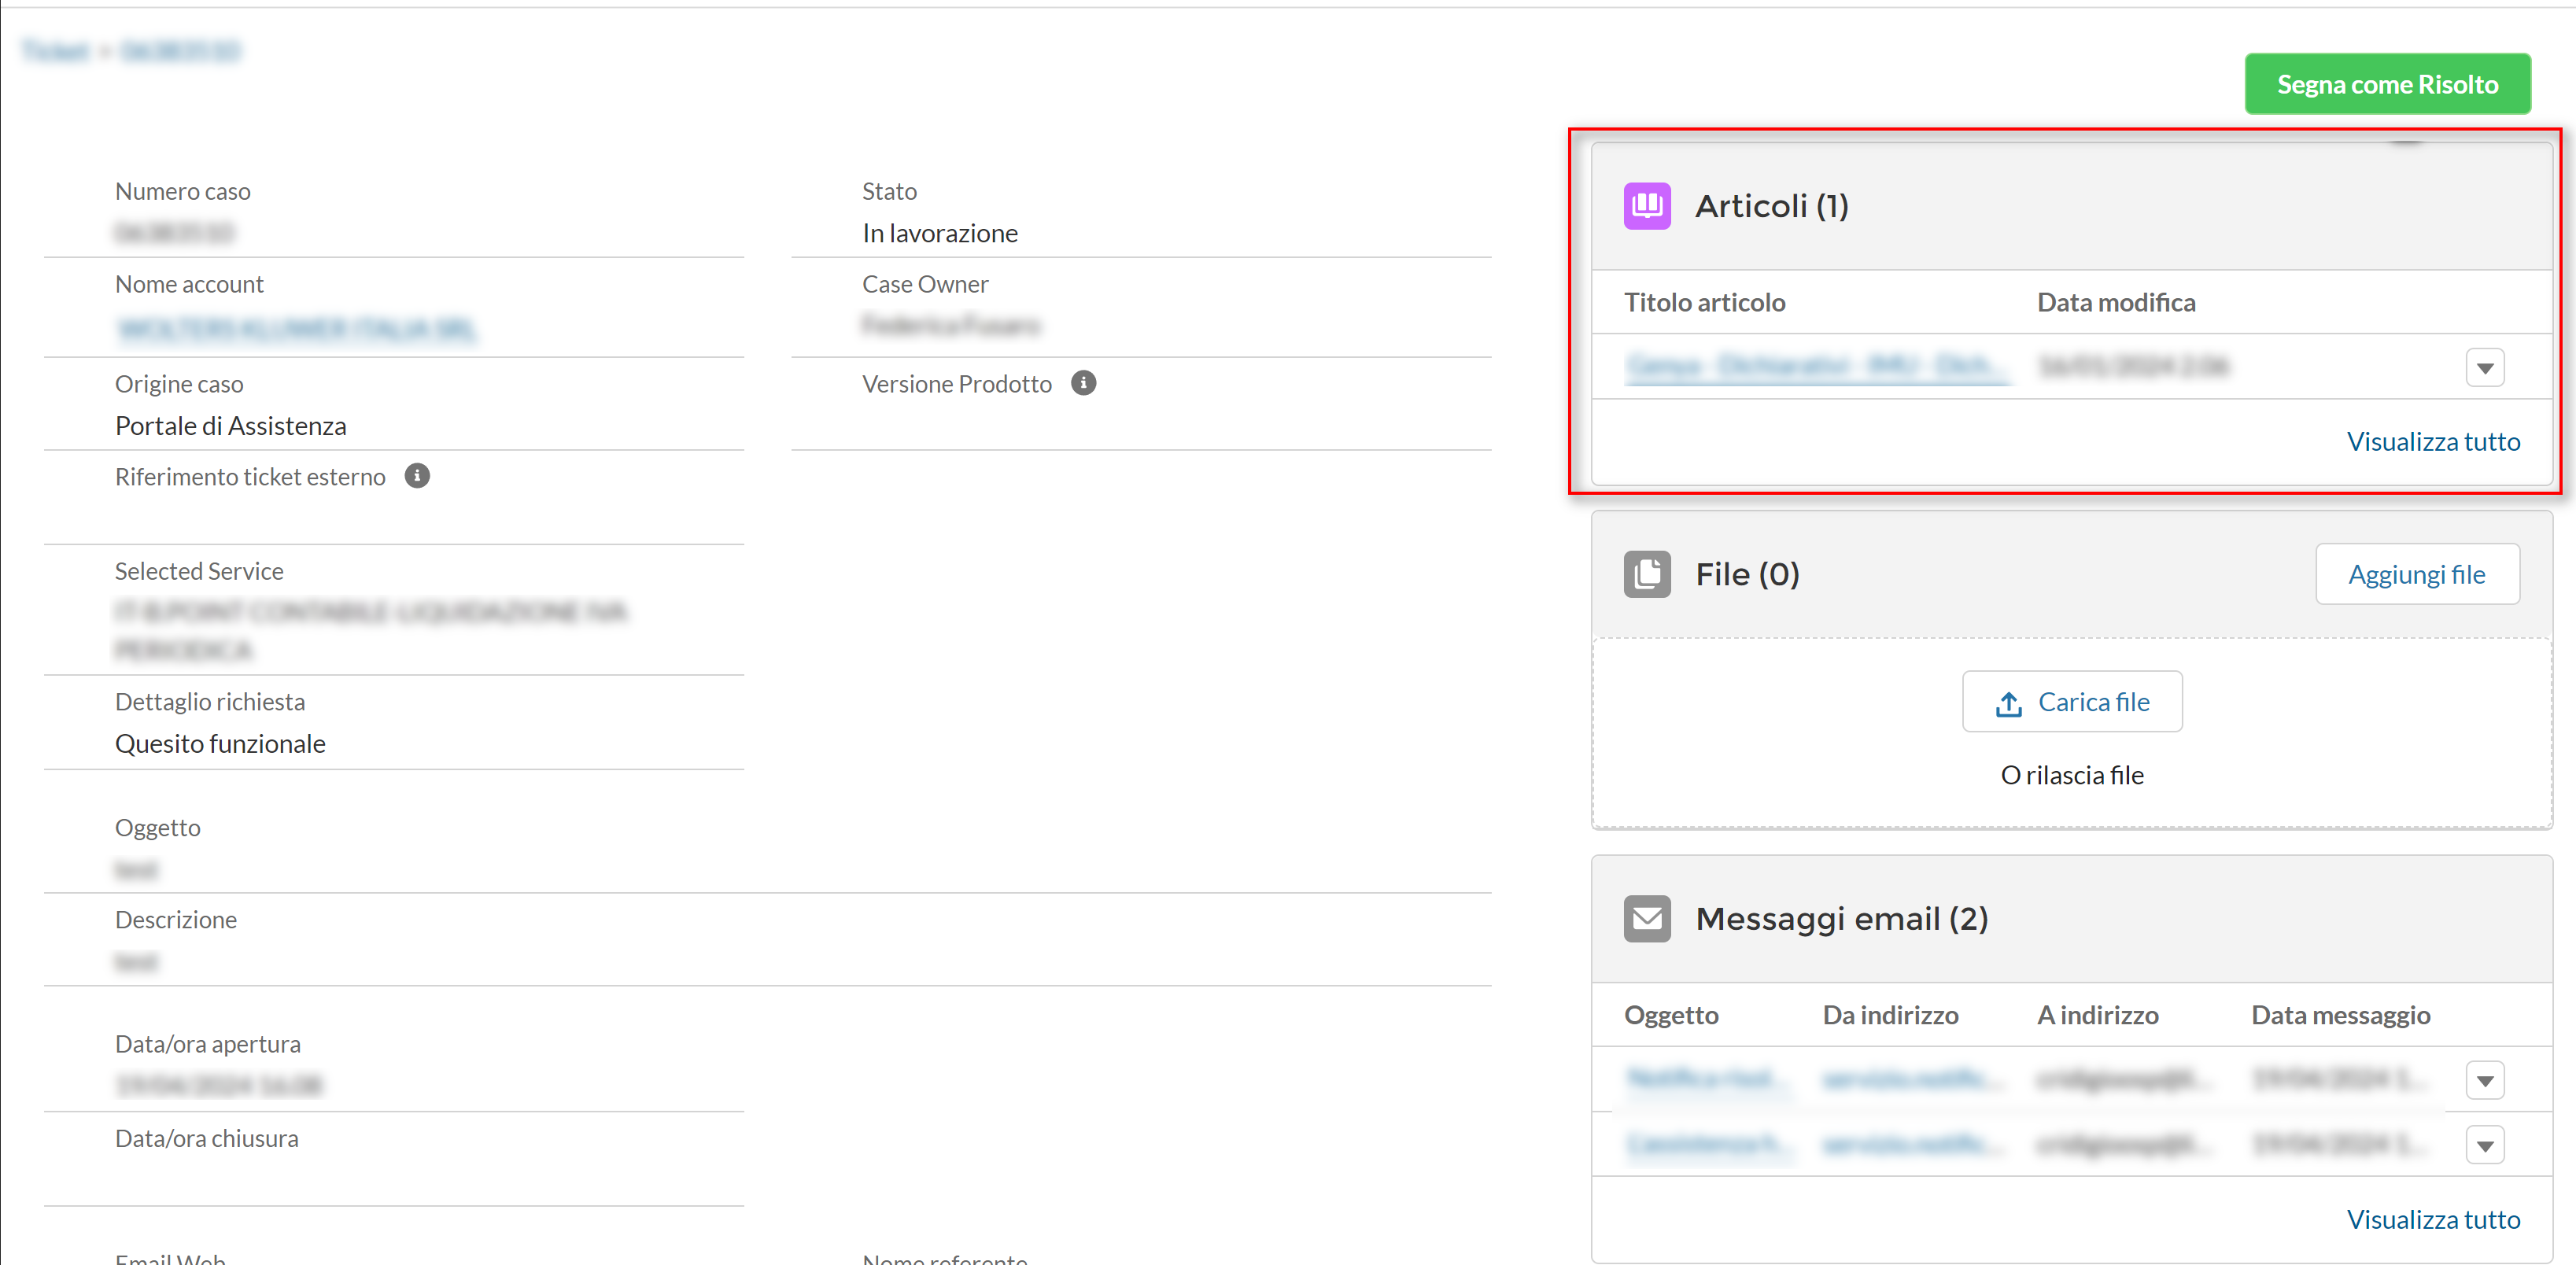Image resolution: width=2576 pixels, height=1265 pixels.
Task: Click the Da indirizzo column header
Action: (x=1890, y=1015)
